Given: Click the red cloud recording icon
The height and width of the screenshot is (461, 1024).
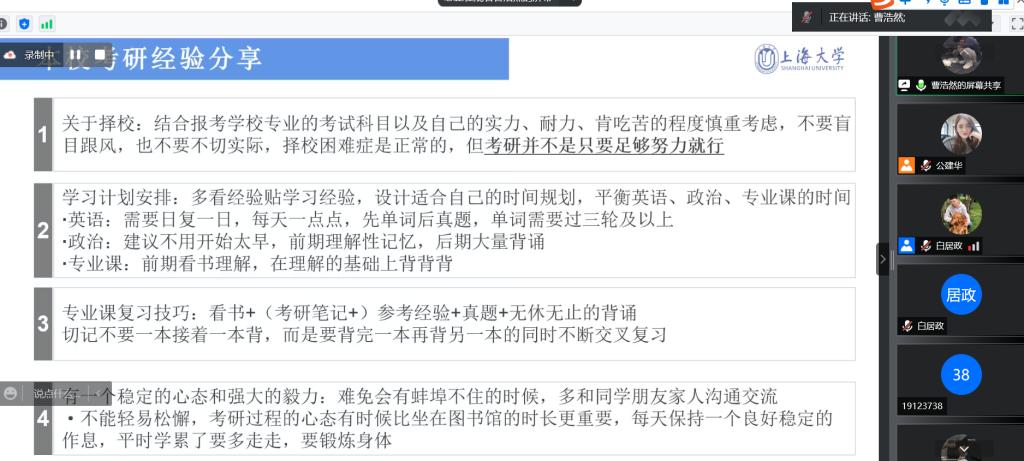Looking at the screenshot, I should point(10,56).
